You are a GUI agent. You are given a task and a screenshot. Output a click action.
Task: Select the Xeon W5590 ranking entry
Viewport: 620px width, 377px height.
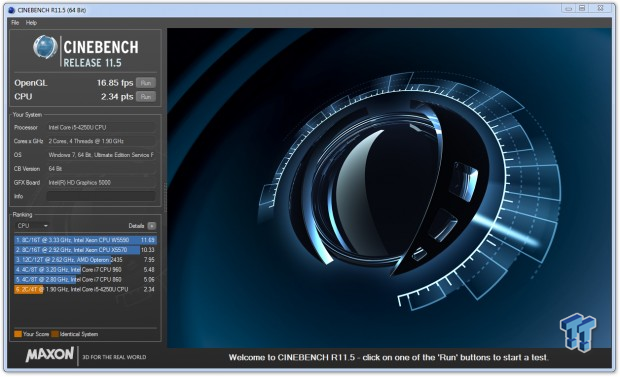(85, 240)
